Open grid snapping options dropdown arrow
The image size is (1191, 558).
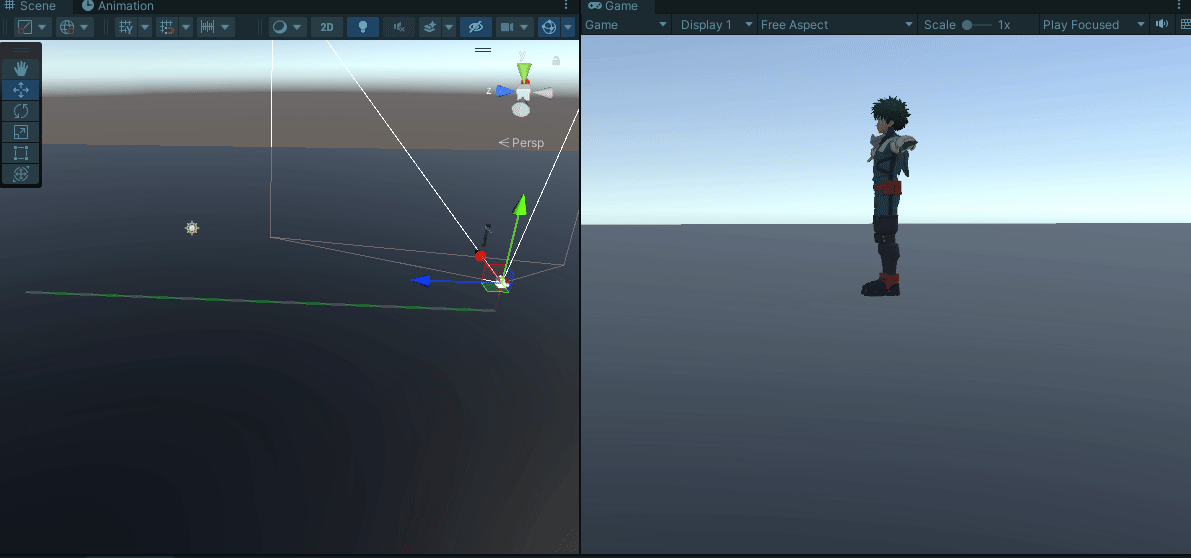[186, 27]
